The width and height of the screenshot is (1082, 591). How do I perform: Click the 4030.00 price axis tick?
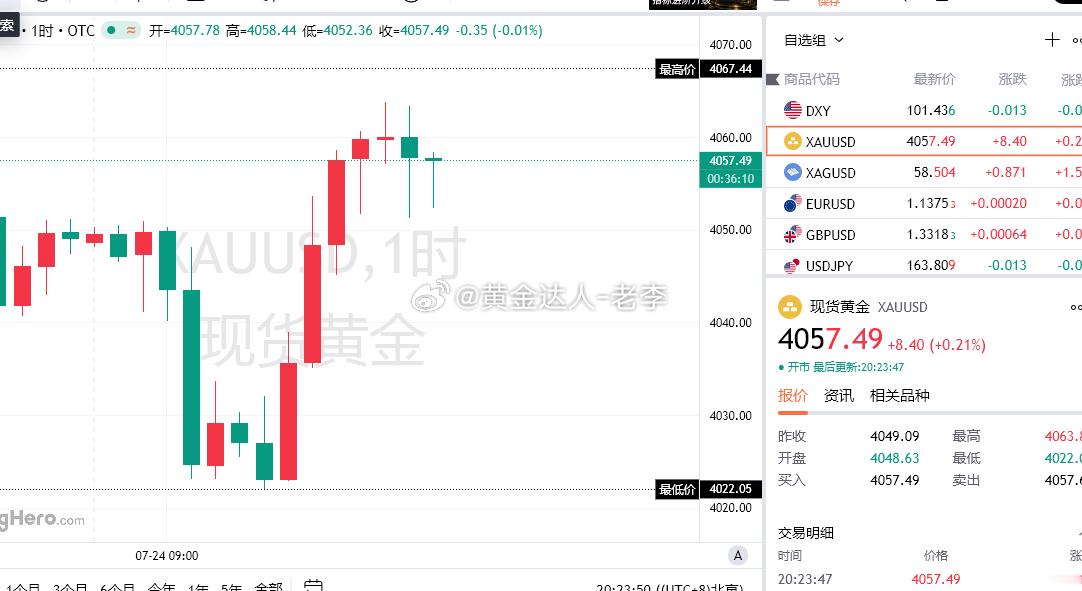coord(731,416)
